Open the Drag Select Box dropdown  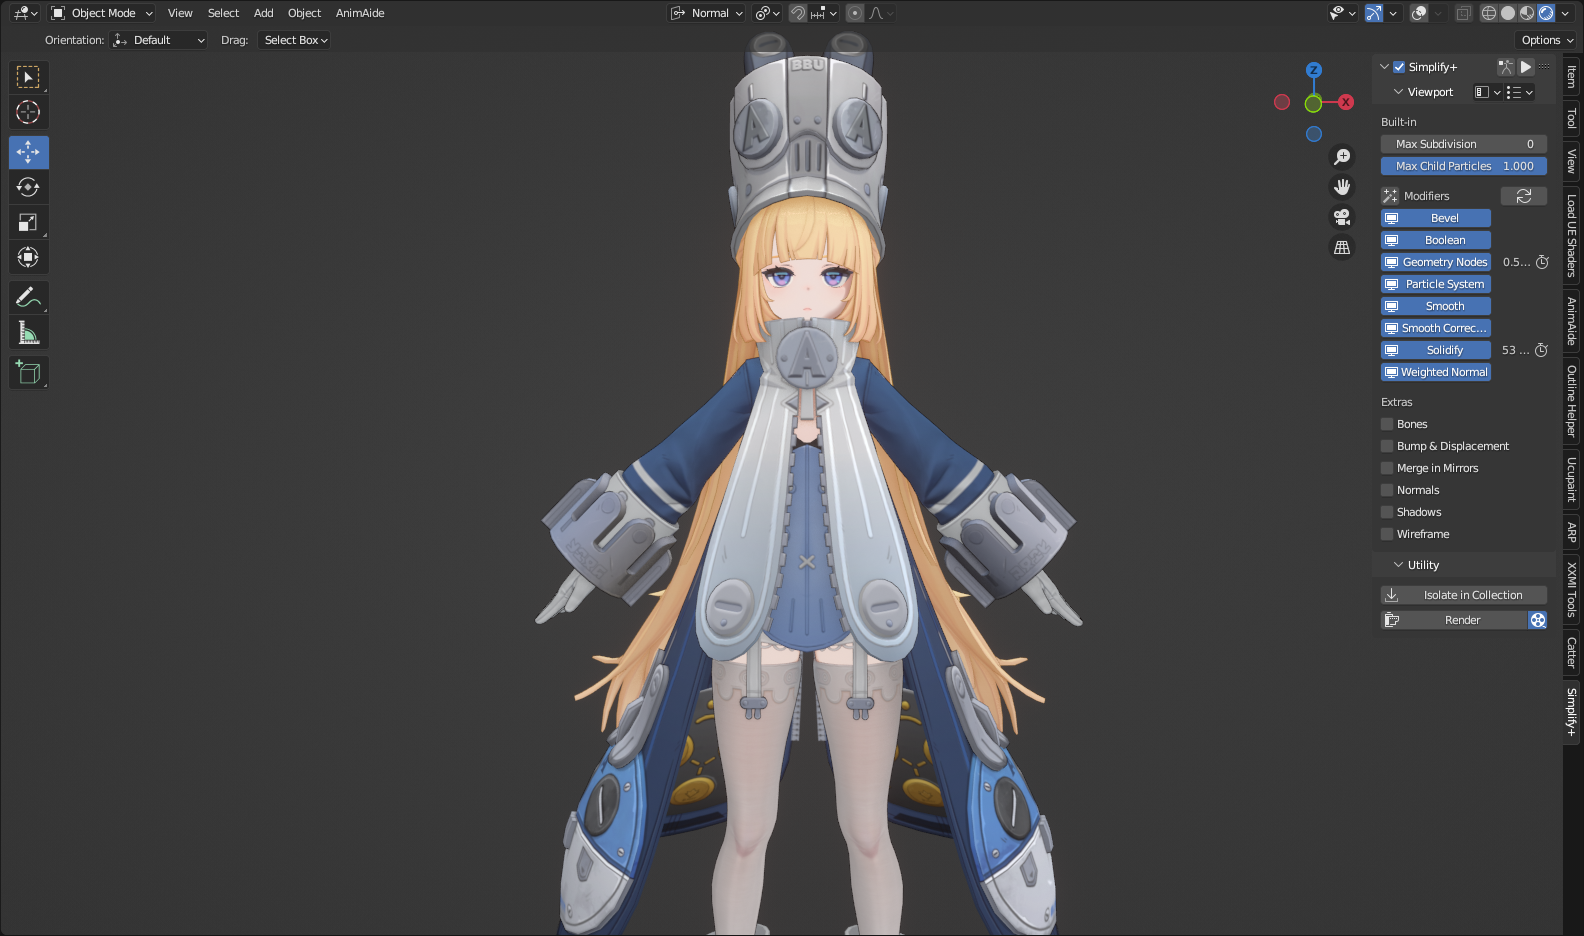pyautogui.click(x=295, y=40)
